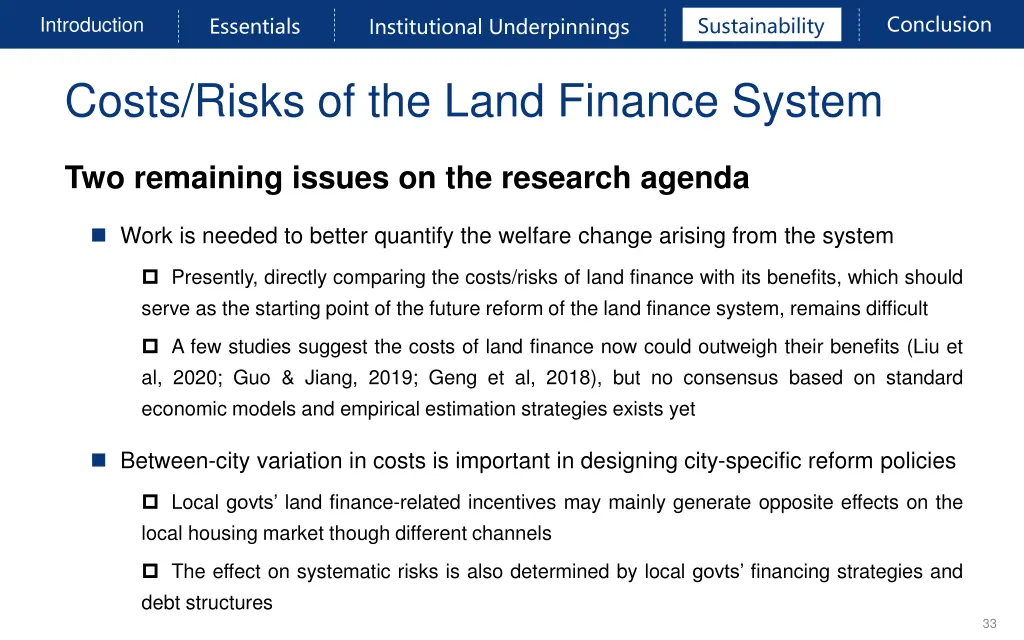Jump to the Conclusion tab

coord(939,25)
